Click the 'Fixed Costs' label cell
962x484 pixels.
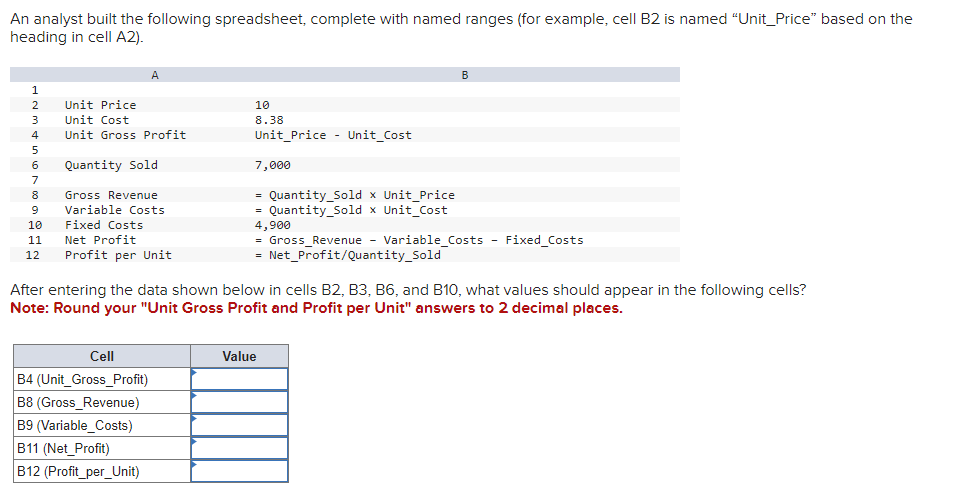coord(104,225)
